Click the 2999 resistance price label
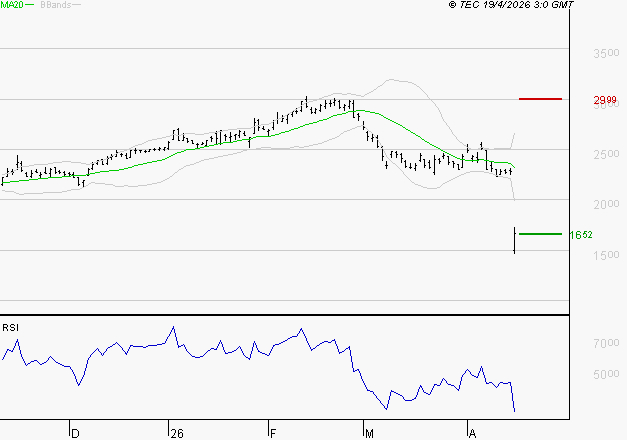Viewport: 627px width, 440px height. pyautogui.click(x=606, y=101)
